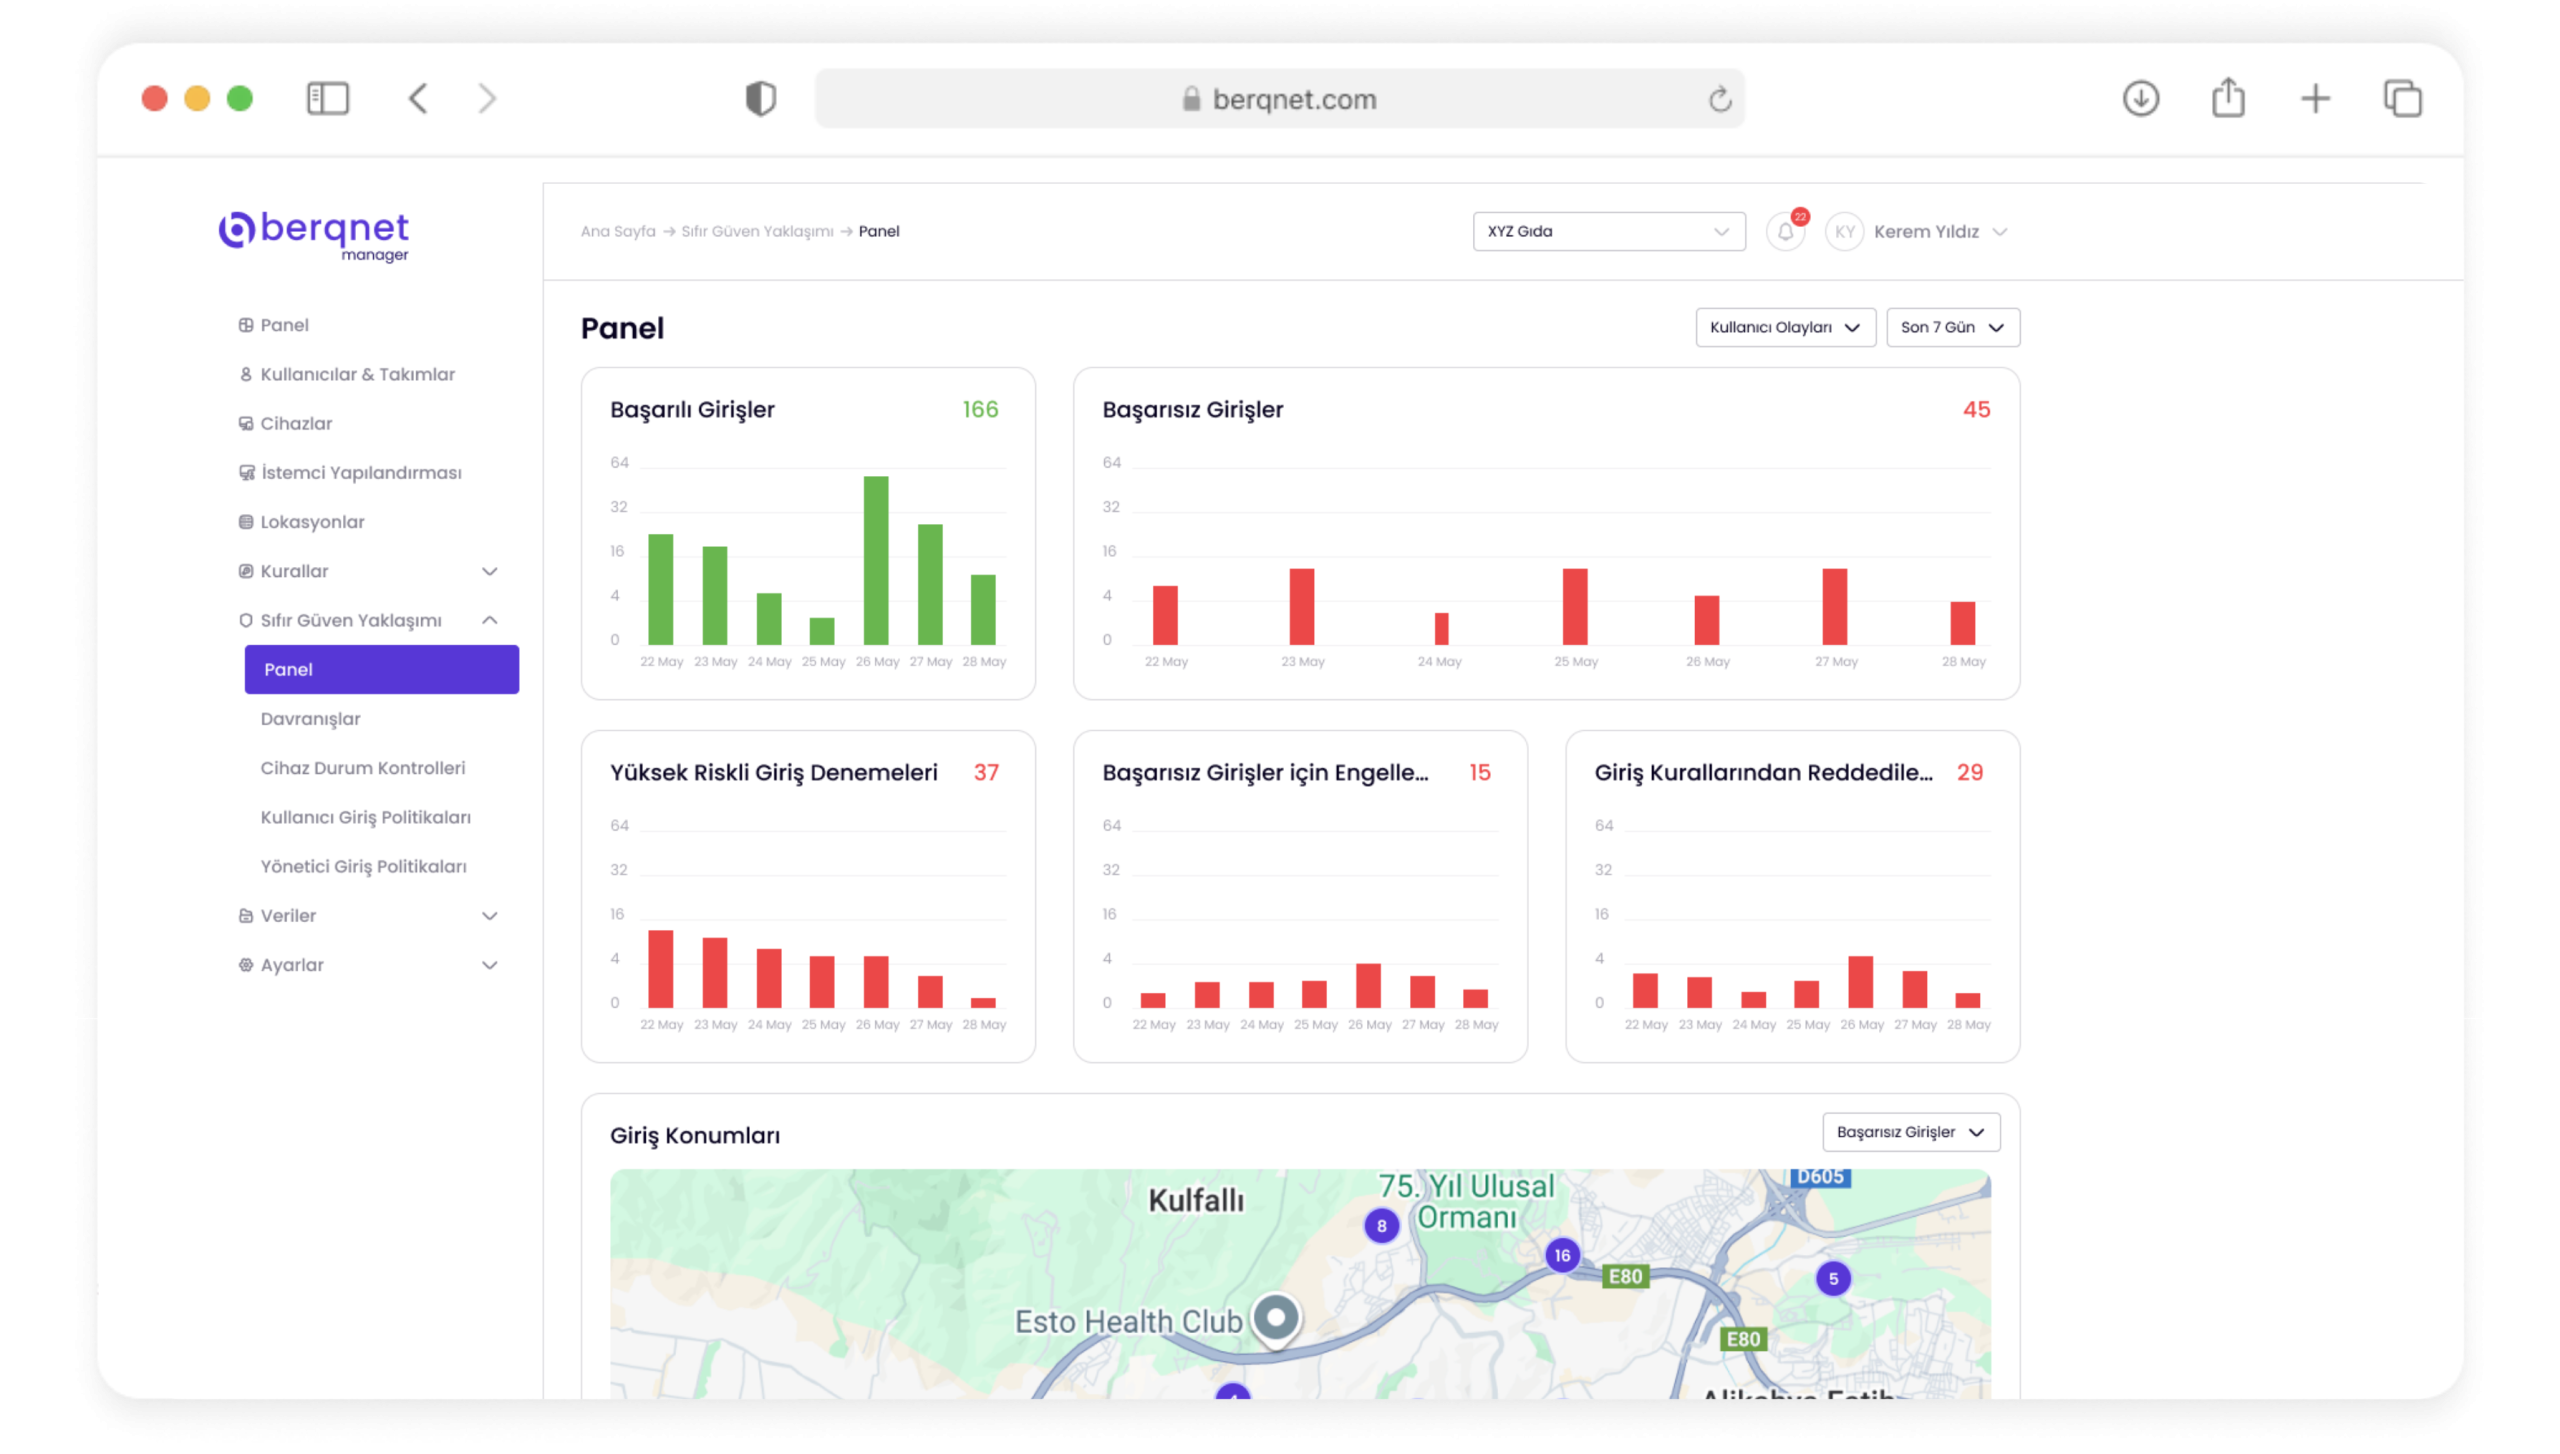The image size is (2560, 1454).
Task: Go to Kullanıcılar & Takımlar page
Action: (357, 374)
